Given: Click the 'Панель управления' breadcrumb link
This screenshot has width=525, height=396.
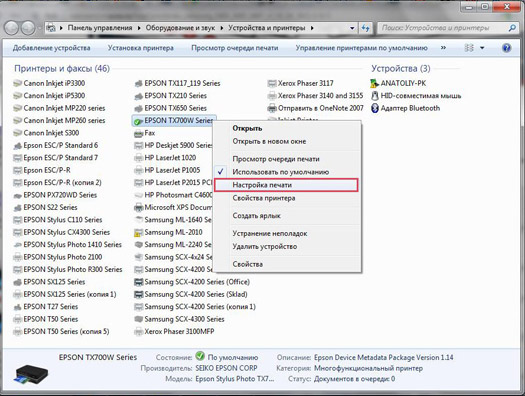Looking at the screenshot, I should pyautogui.click(x=100, y=28).
